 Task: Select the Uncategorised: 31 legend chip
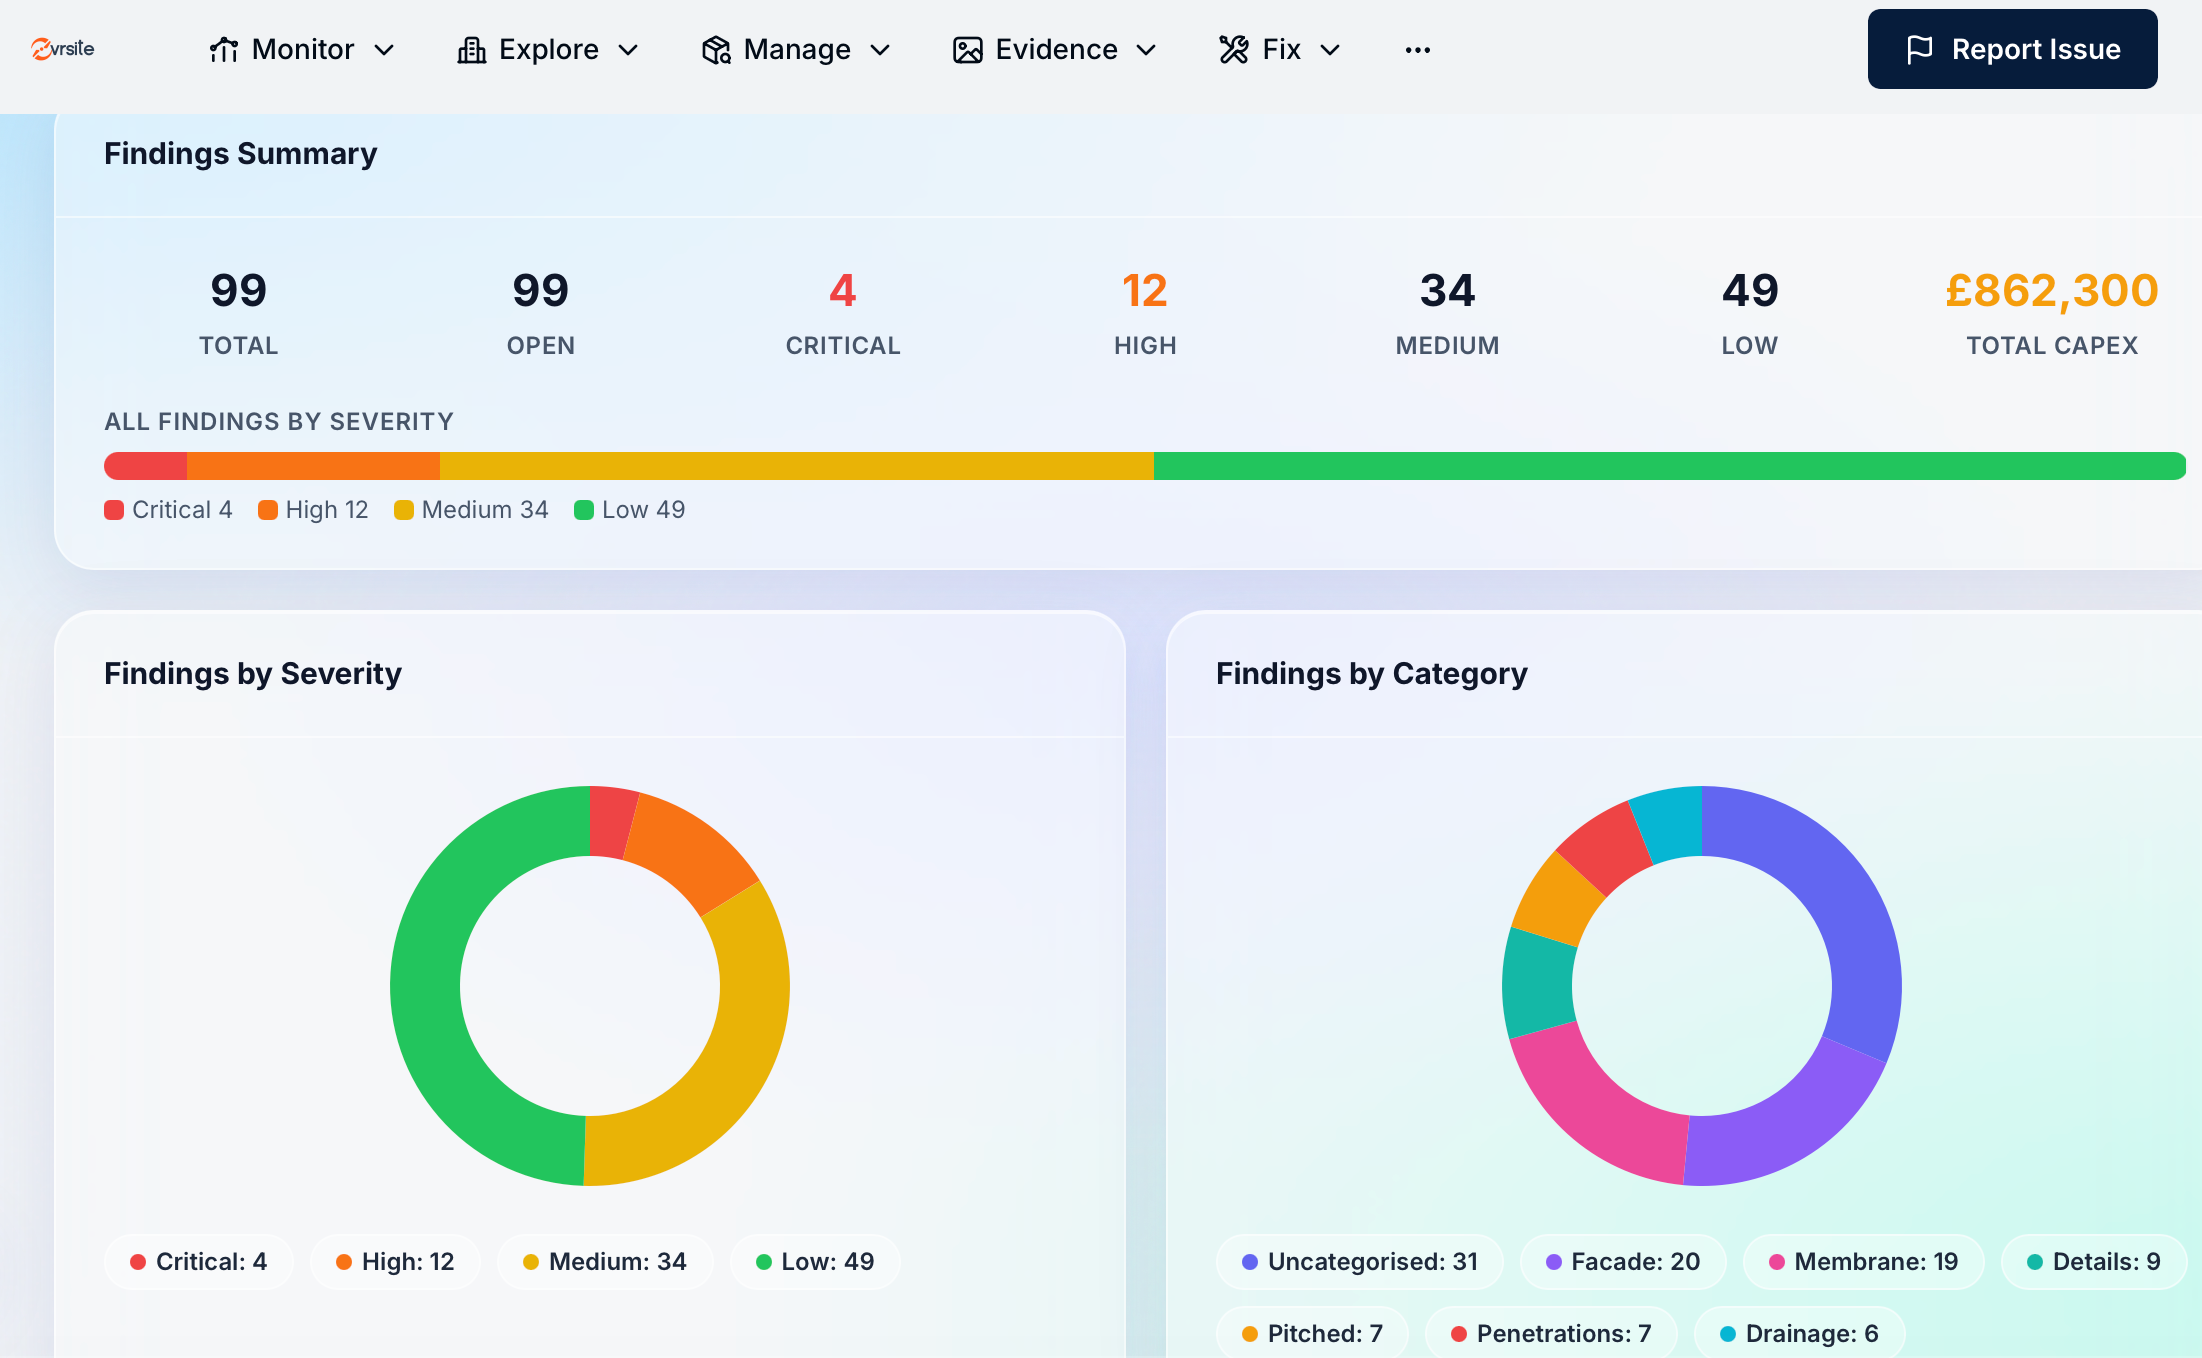tap(1359, 1261)
